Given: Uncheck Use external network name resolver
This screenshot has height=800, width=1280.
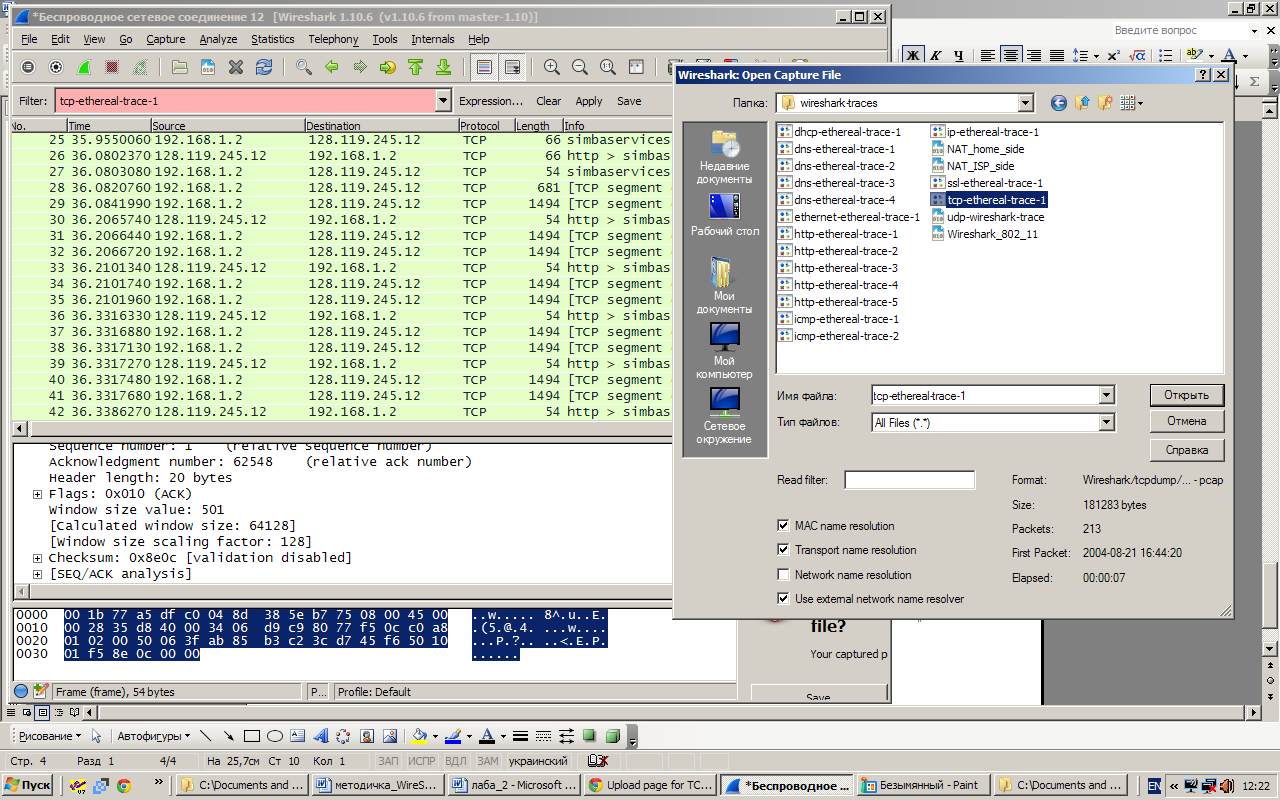Looking at the screenshot, I should pos(784,599).
